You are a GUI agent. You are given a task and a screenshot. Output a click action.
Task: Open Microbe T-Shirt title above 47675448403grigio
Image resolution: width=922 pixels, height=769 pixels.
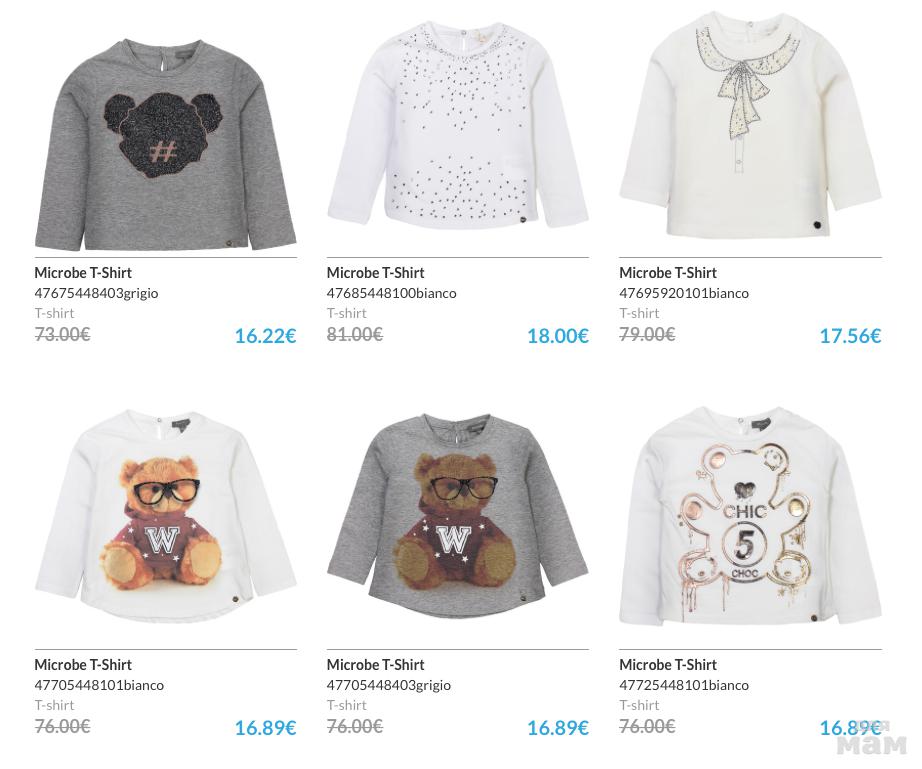point(83,272)
